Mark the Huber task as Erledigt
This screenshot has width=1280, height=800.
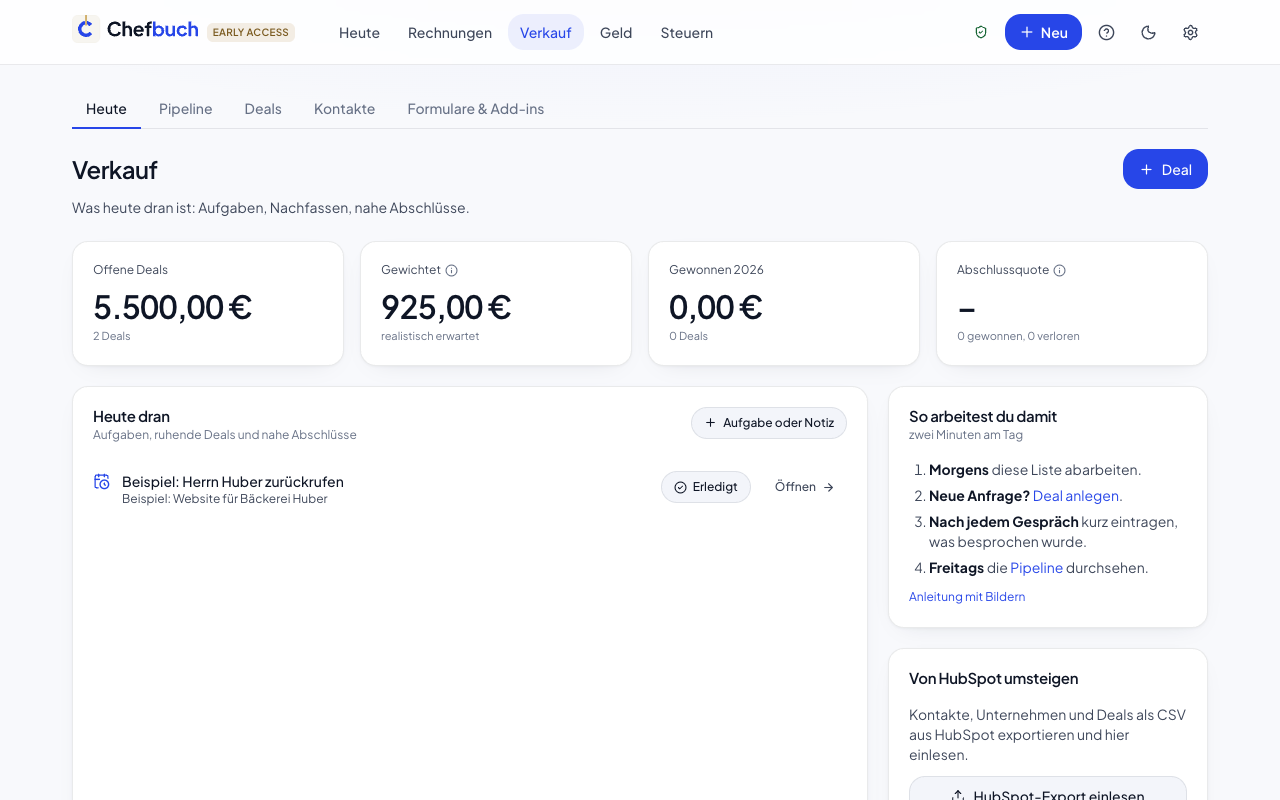706,487
